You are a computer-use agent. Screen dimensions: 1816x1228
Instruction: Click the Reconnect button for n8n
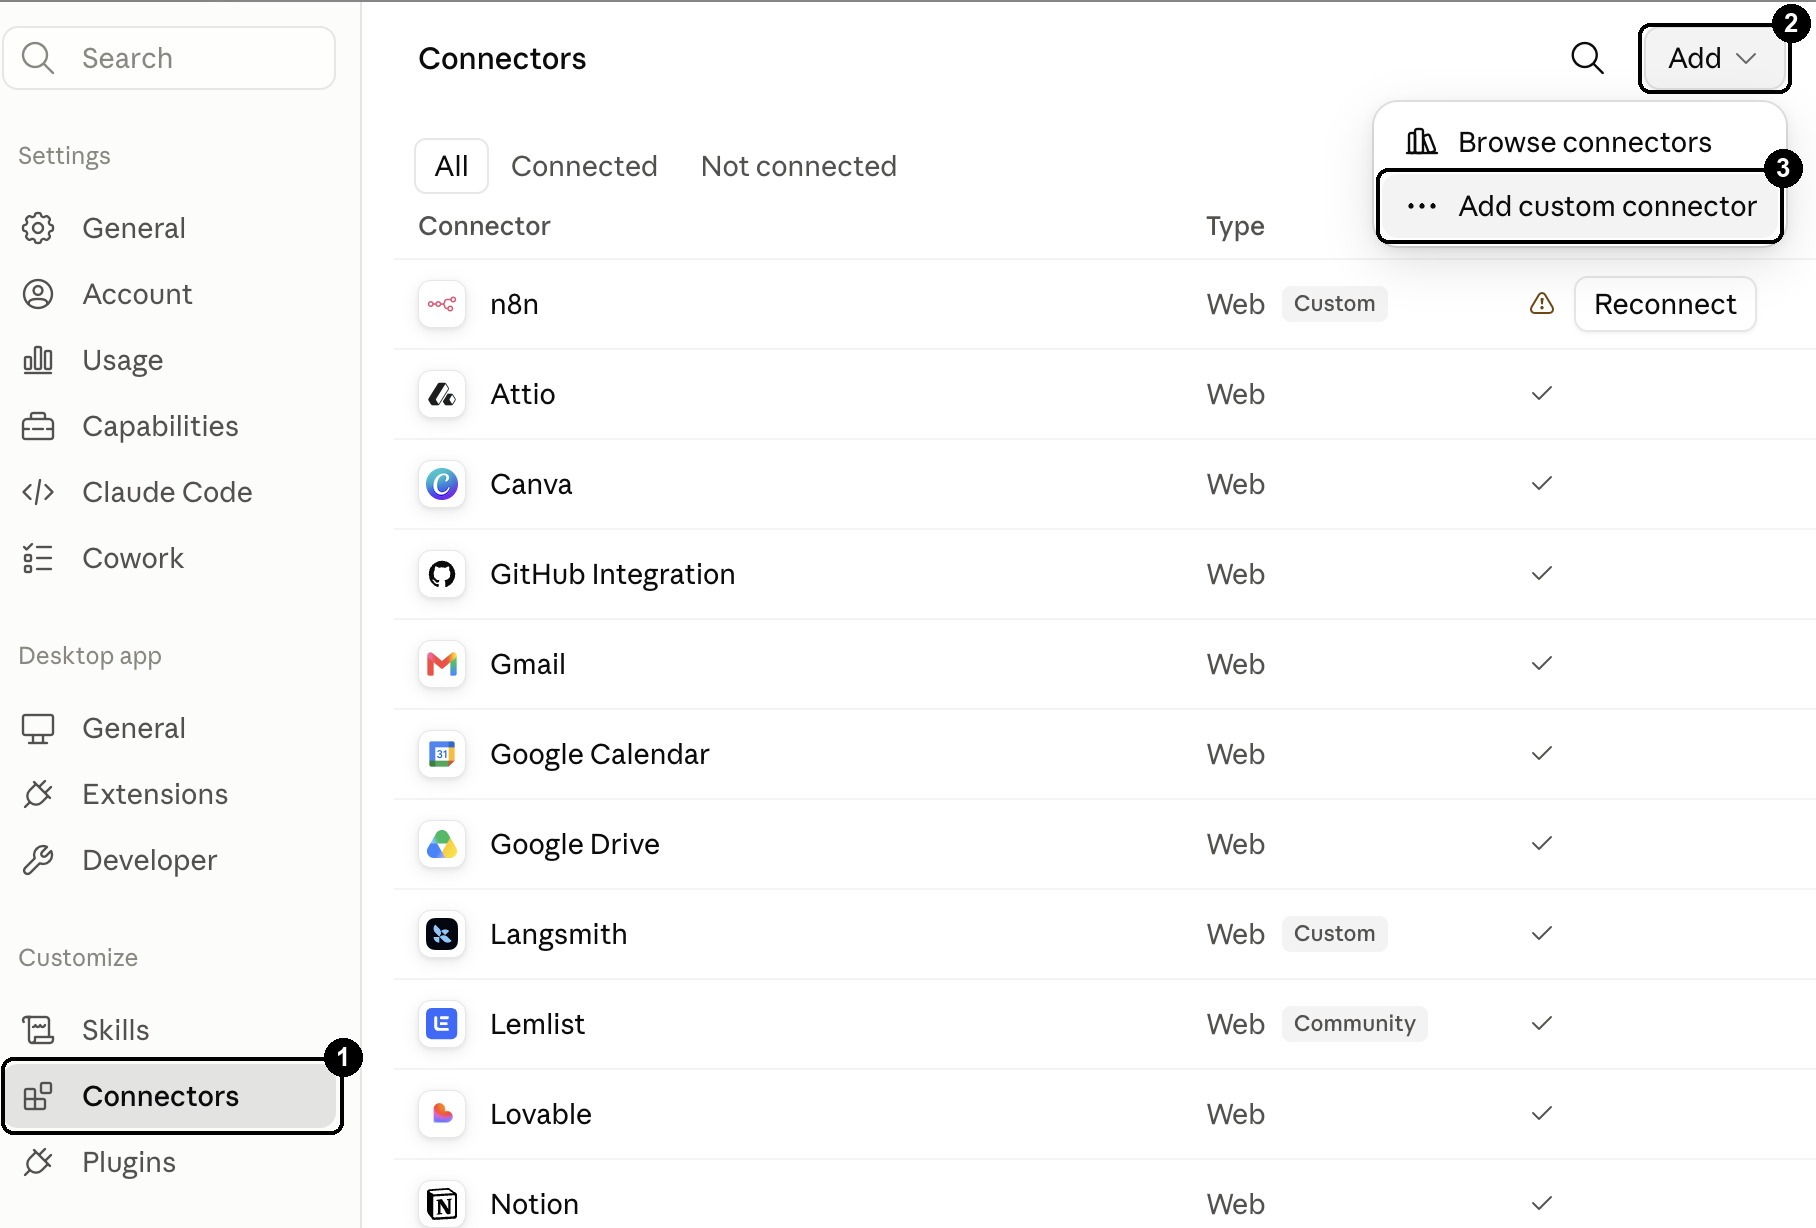pos(1665,304)
